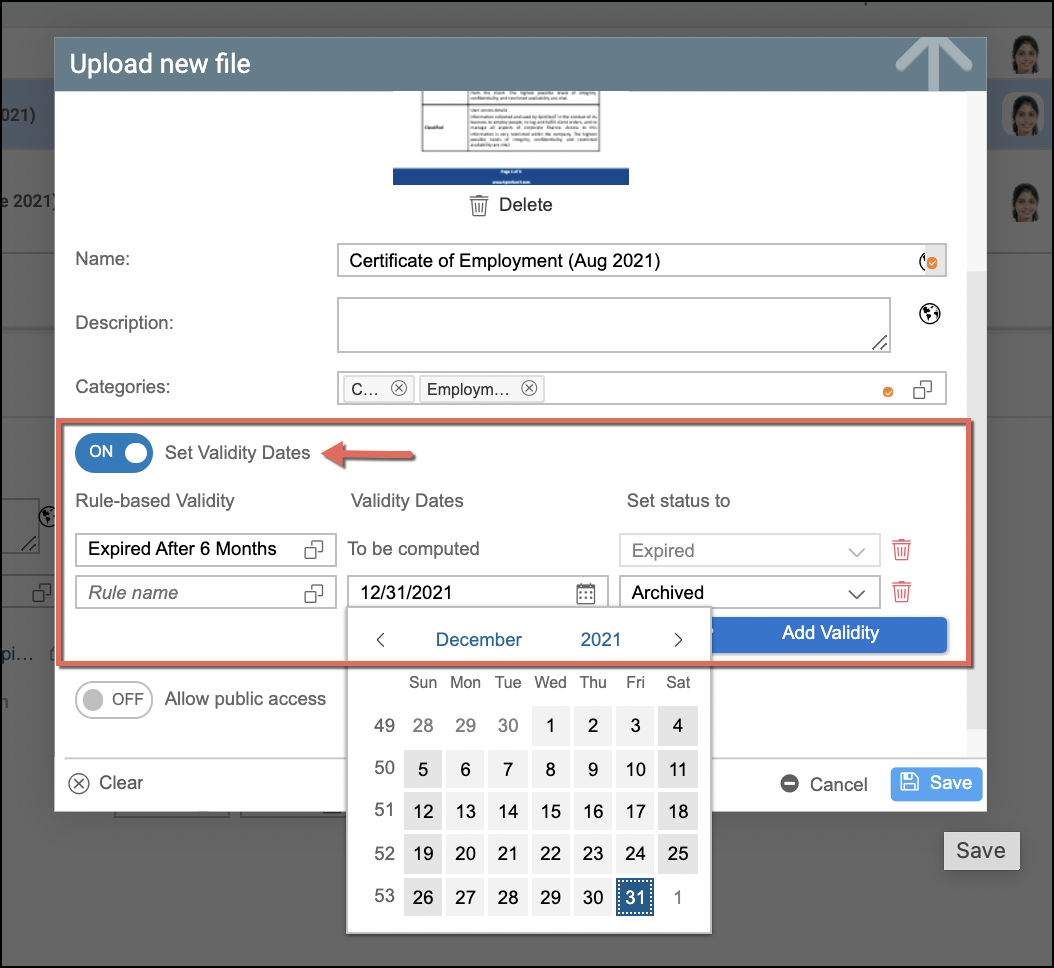Turn off Set Validity Dates toggle

(114, 452)
